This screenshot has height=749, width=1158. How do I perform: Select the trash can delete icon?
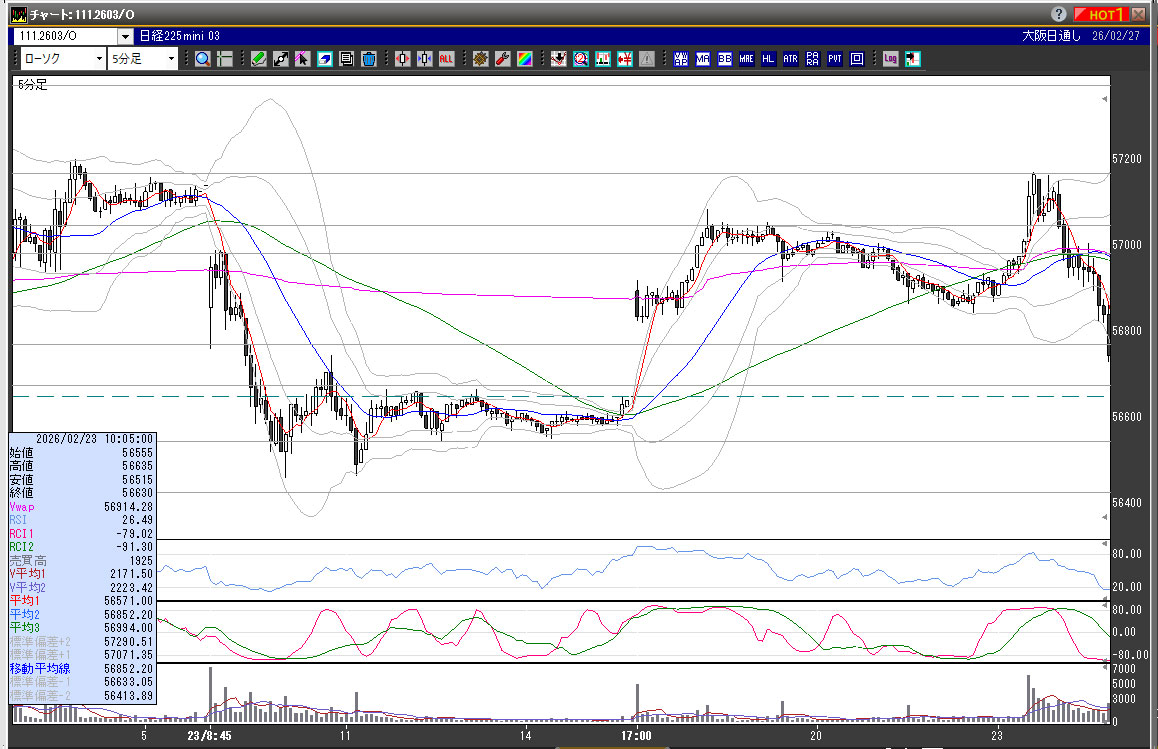pos(368,59)
